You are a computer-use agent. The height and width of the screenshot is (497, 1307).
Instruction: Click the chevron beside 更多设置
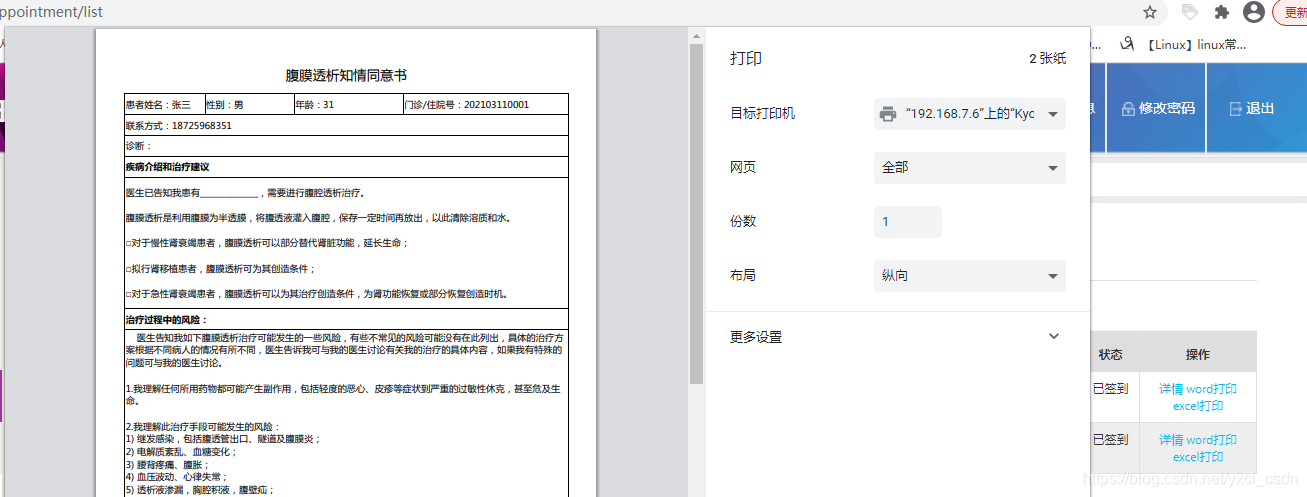1053,337
